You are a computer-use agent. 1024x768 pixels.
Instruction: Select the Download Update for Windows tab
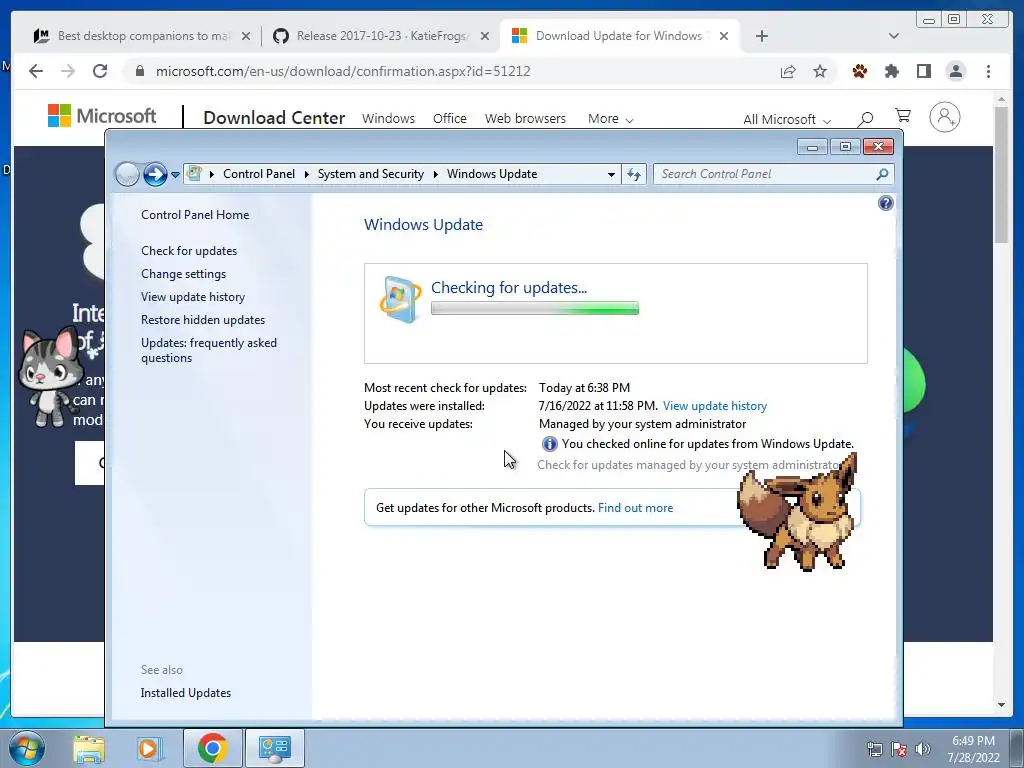pyautogui.click(x=619, y=36)
